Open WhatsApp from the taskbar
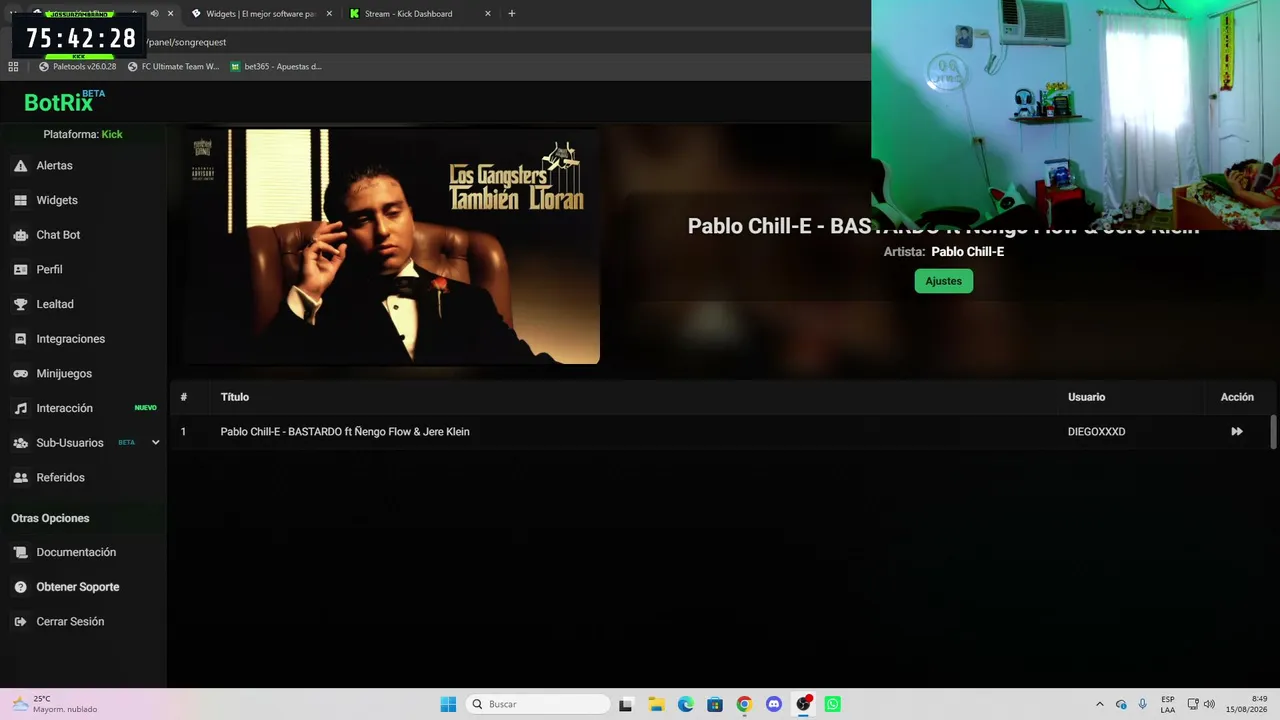This screenshot has height=720, width=1280. [833, 704]
